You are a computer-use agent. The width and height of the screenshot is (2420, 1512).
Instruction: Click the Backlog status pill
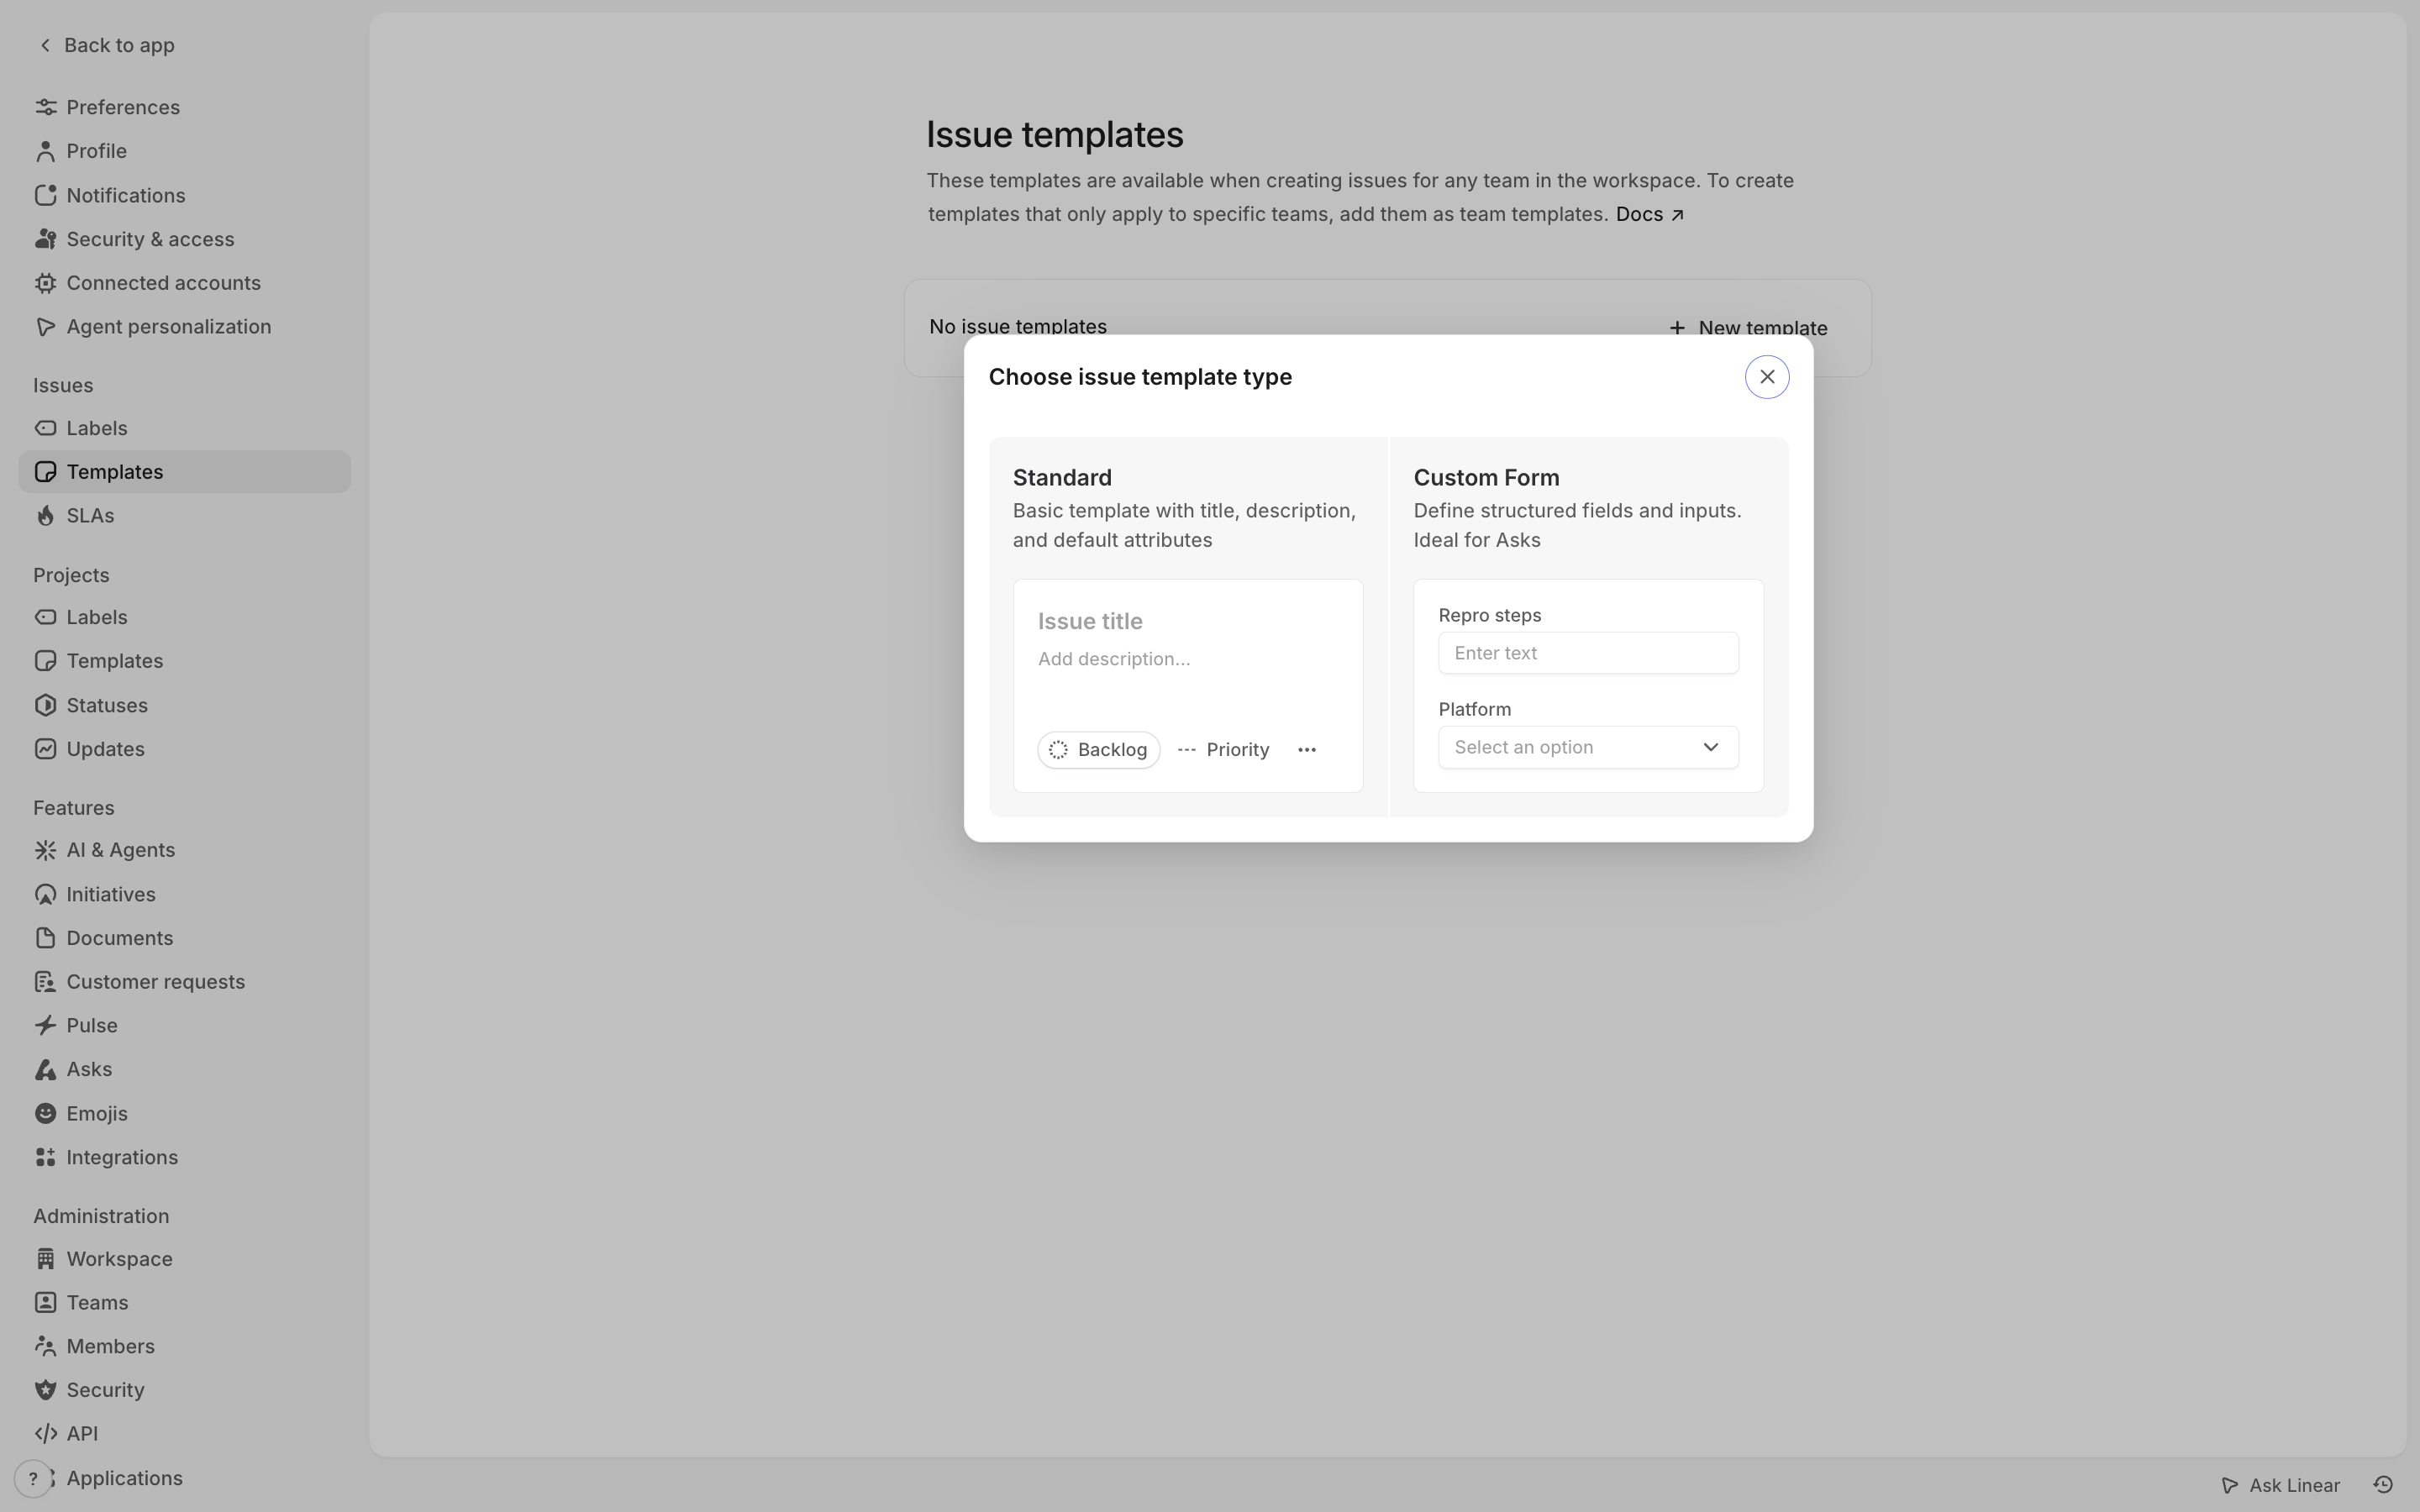[1098, 749]
